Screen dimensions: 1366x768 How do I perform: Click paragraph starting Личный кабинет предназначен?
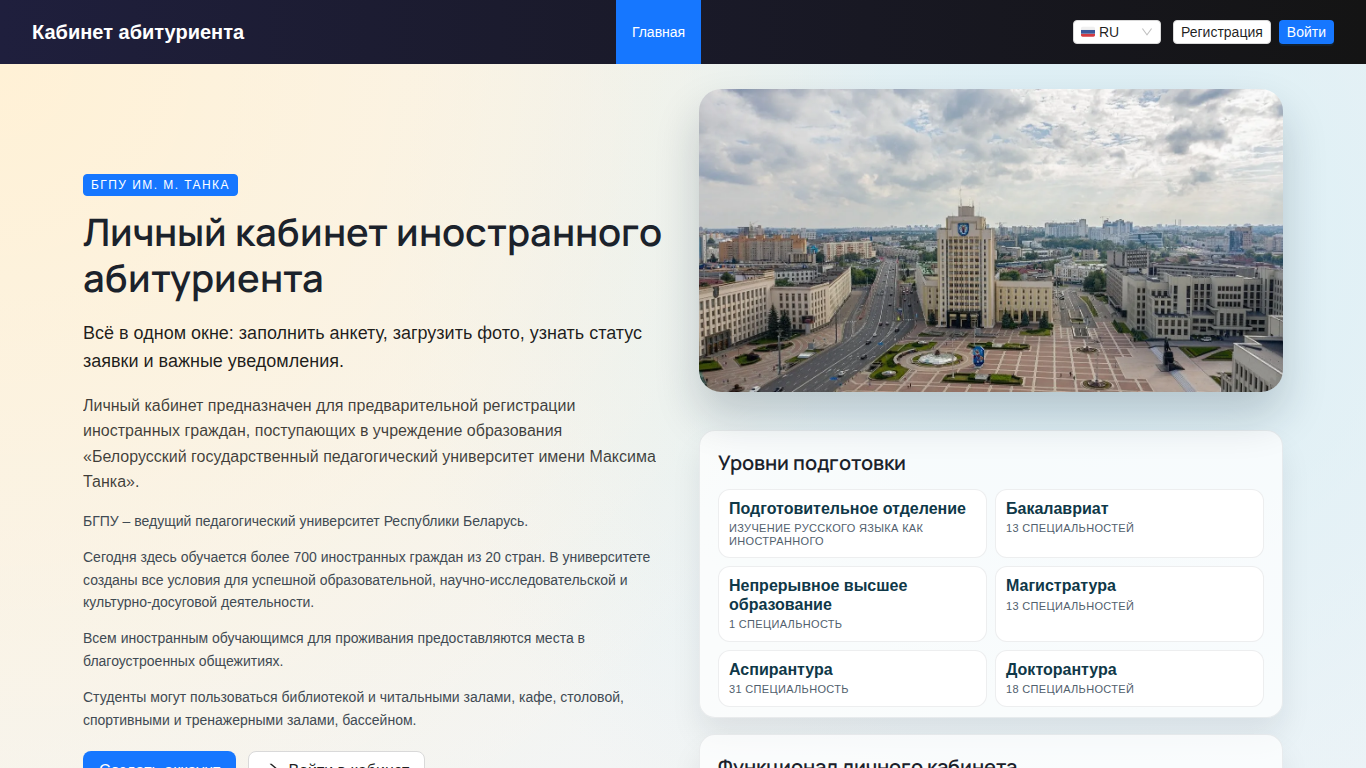point(370,443)
